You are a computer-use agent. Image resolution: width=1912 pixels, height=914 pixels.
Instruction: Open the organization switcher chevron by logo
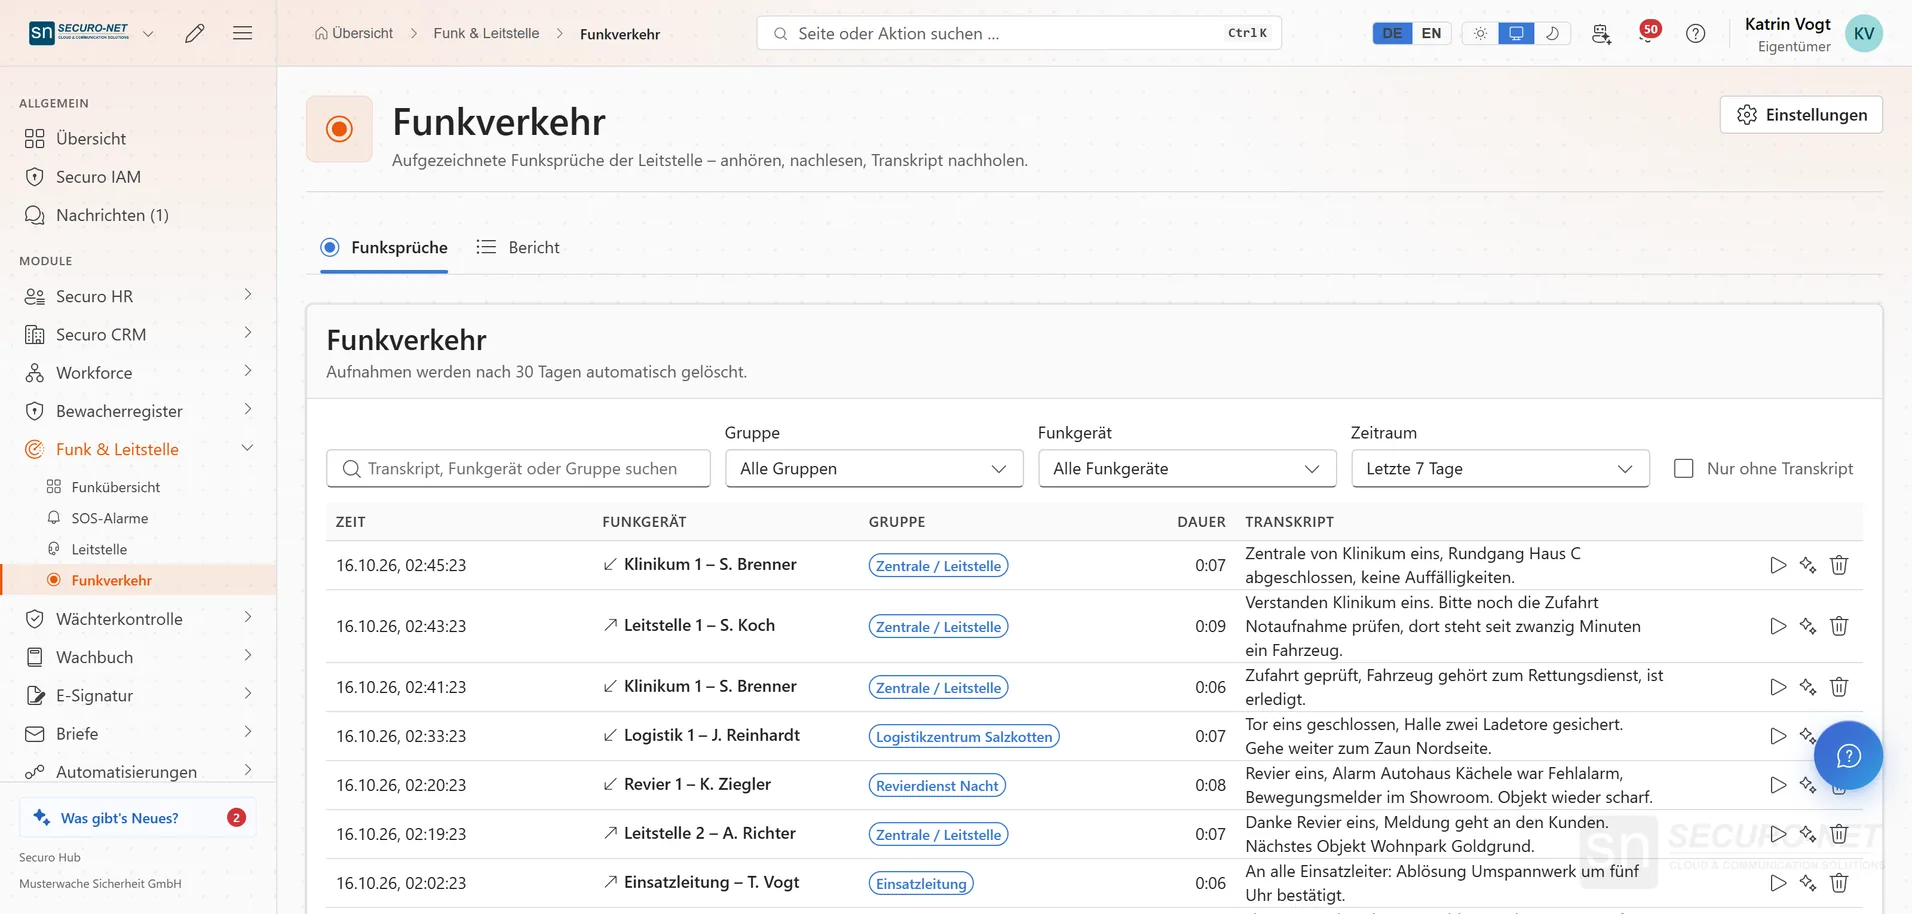(148, 33)
